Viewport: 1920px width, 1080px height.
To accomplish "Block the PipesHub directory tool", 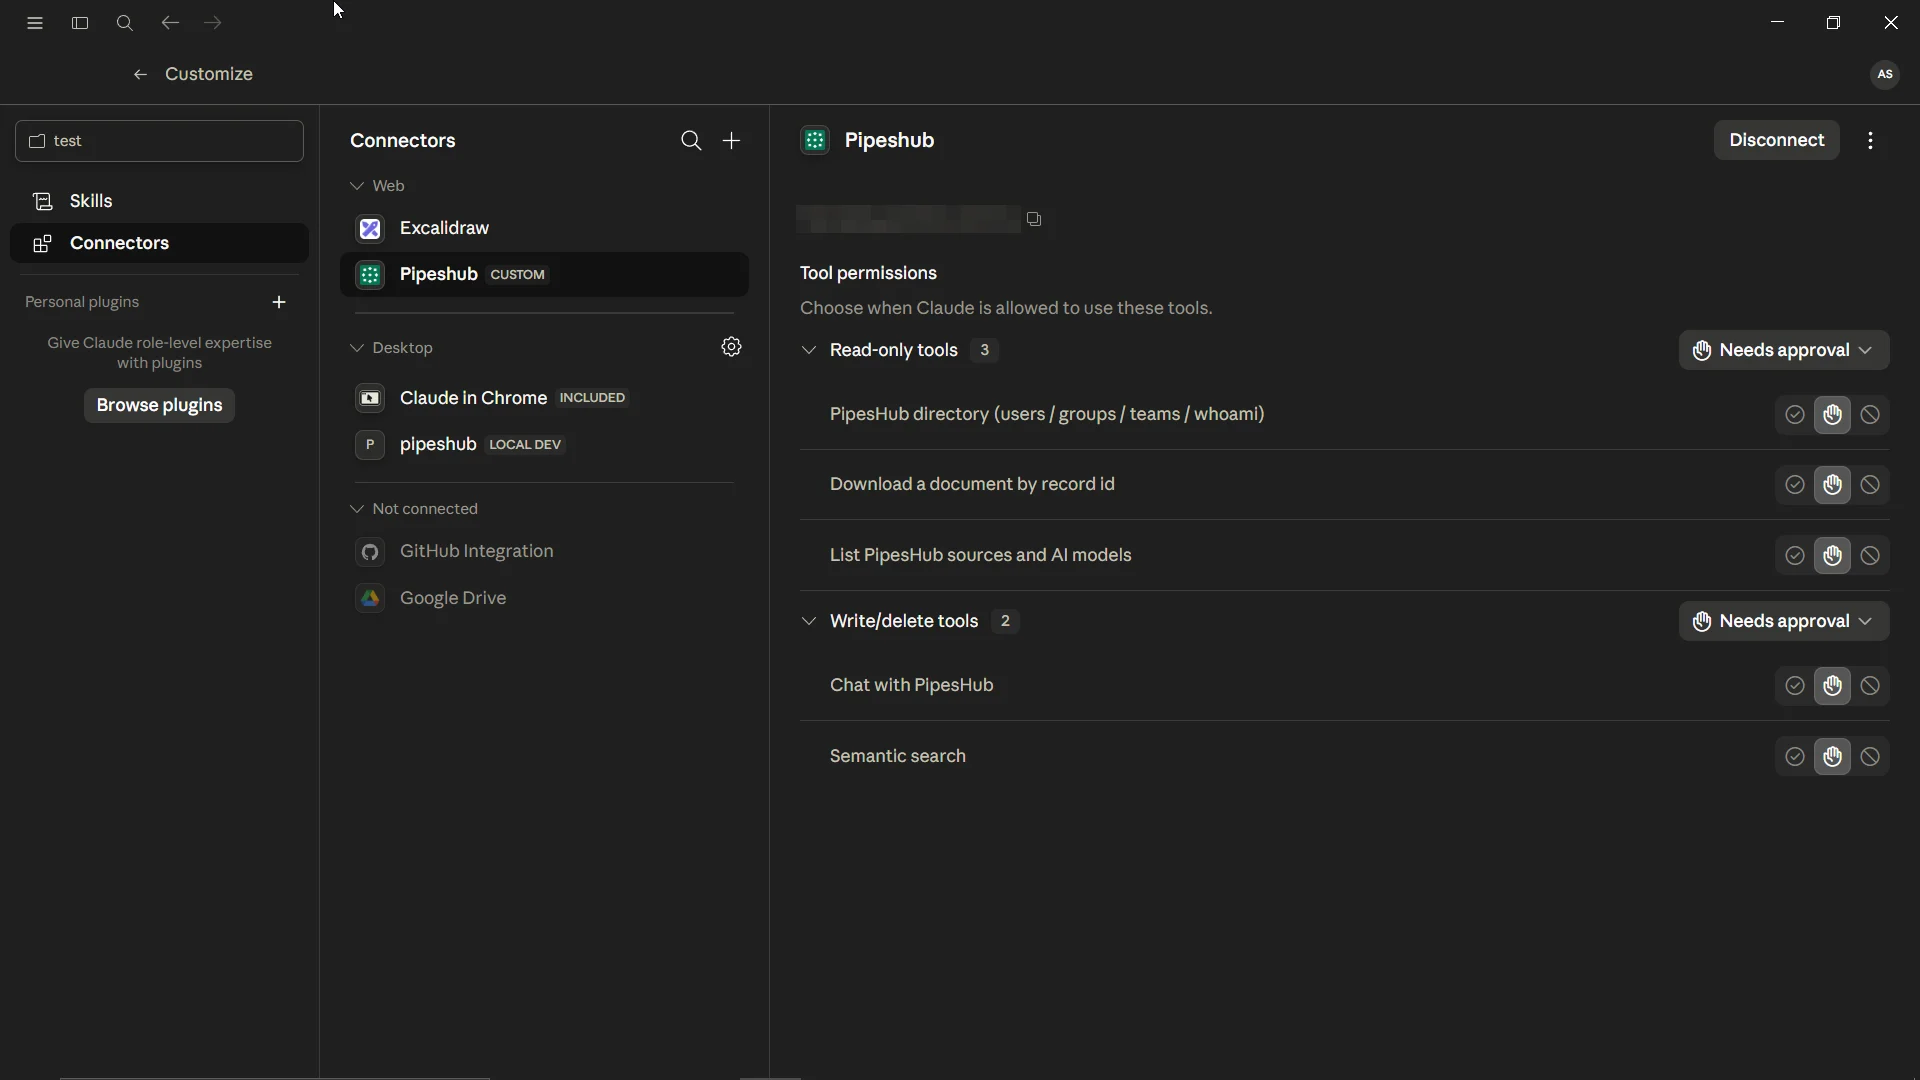I will (x=1870, y=415).
